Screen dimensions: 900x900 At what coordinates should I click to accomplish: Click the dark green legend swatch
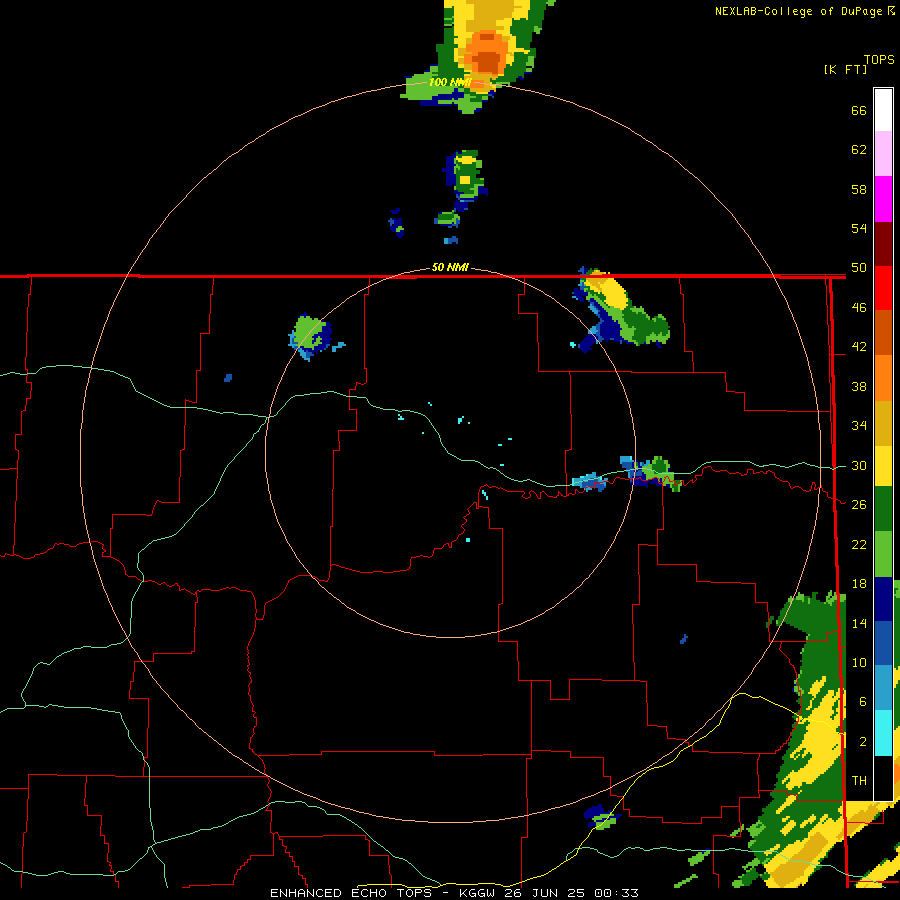pyautogui.click(x=883, y=509)
